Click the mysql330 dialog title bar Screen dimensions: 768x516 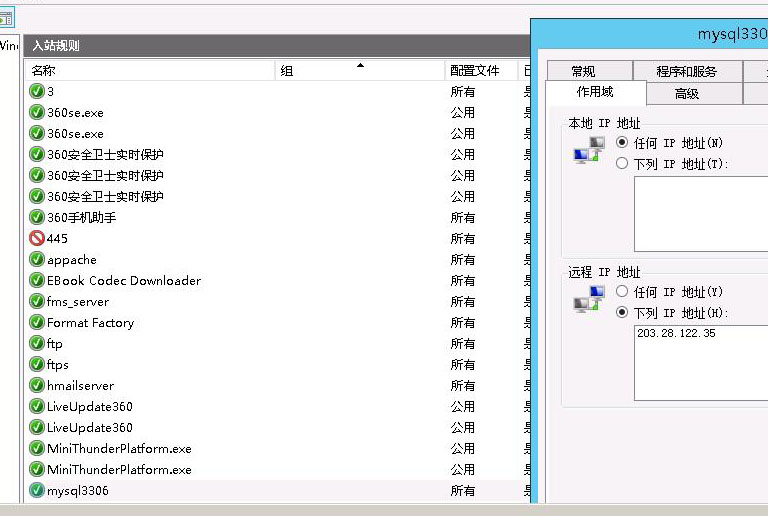(x=649, y=34)
